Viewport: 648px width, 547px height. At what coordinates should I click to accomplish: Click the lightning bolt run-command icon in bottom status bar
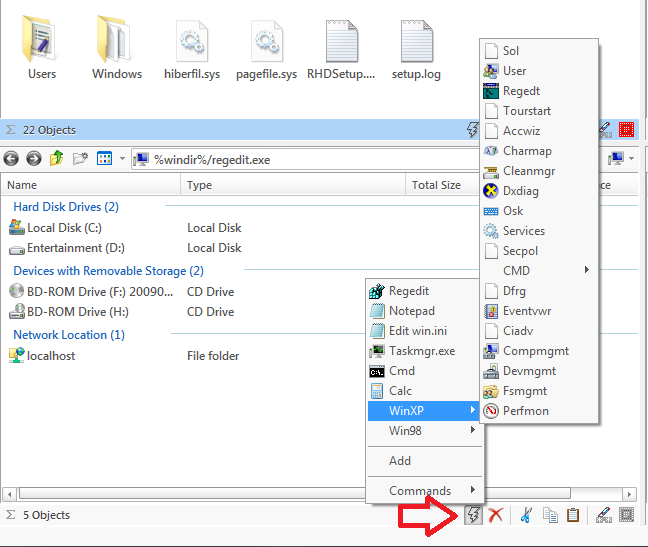tap(473, 515)
